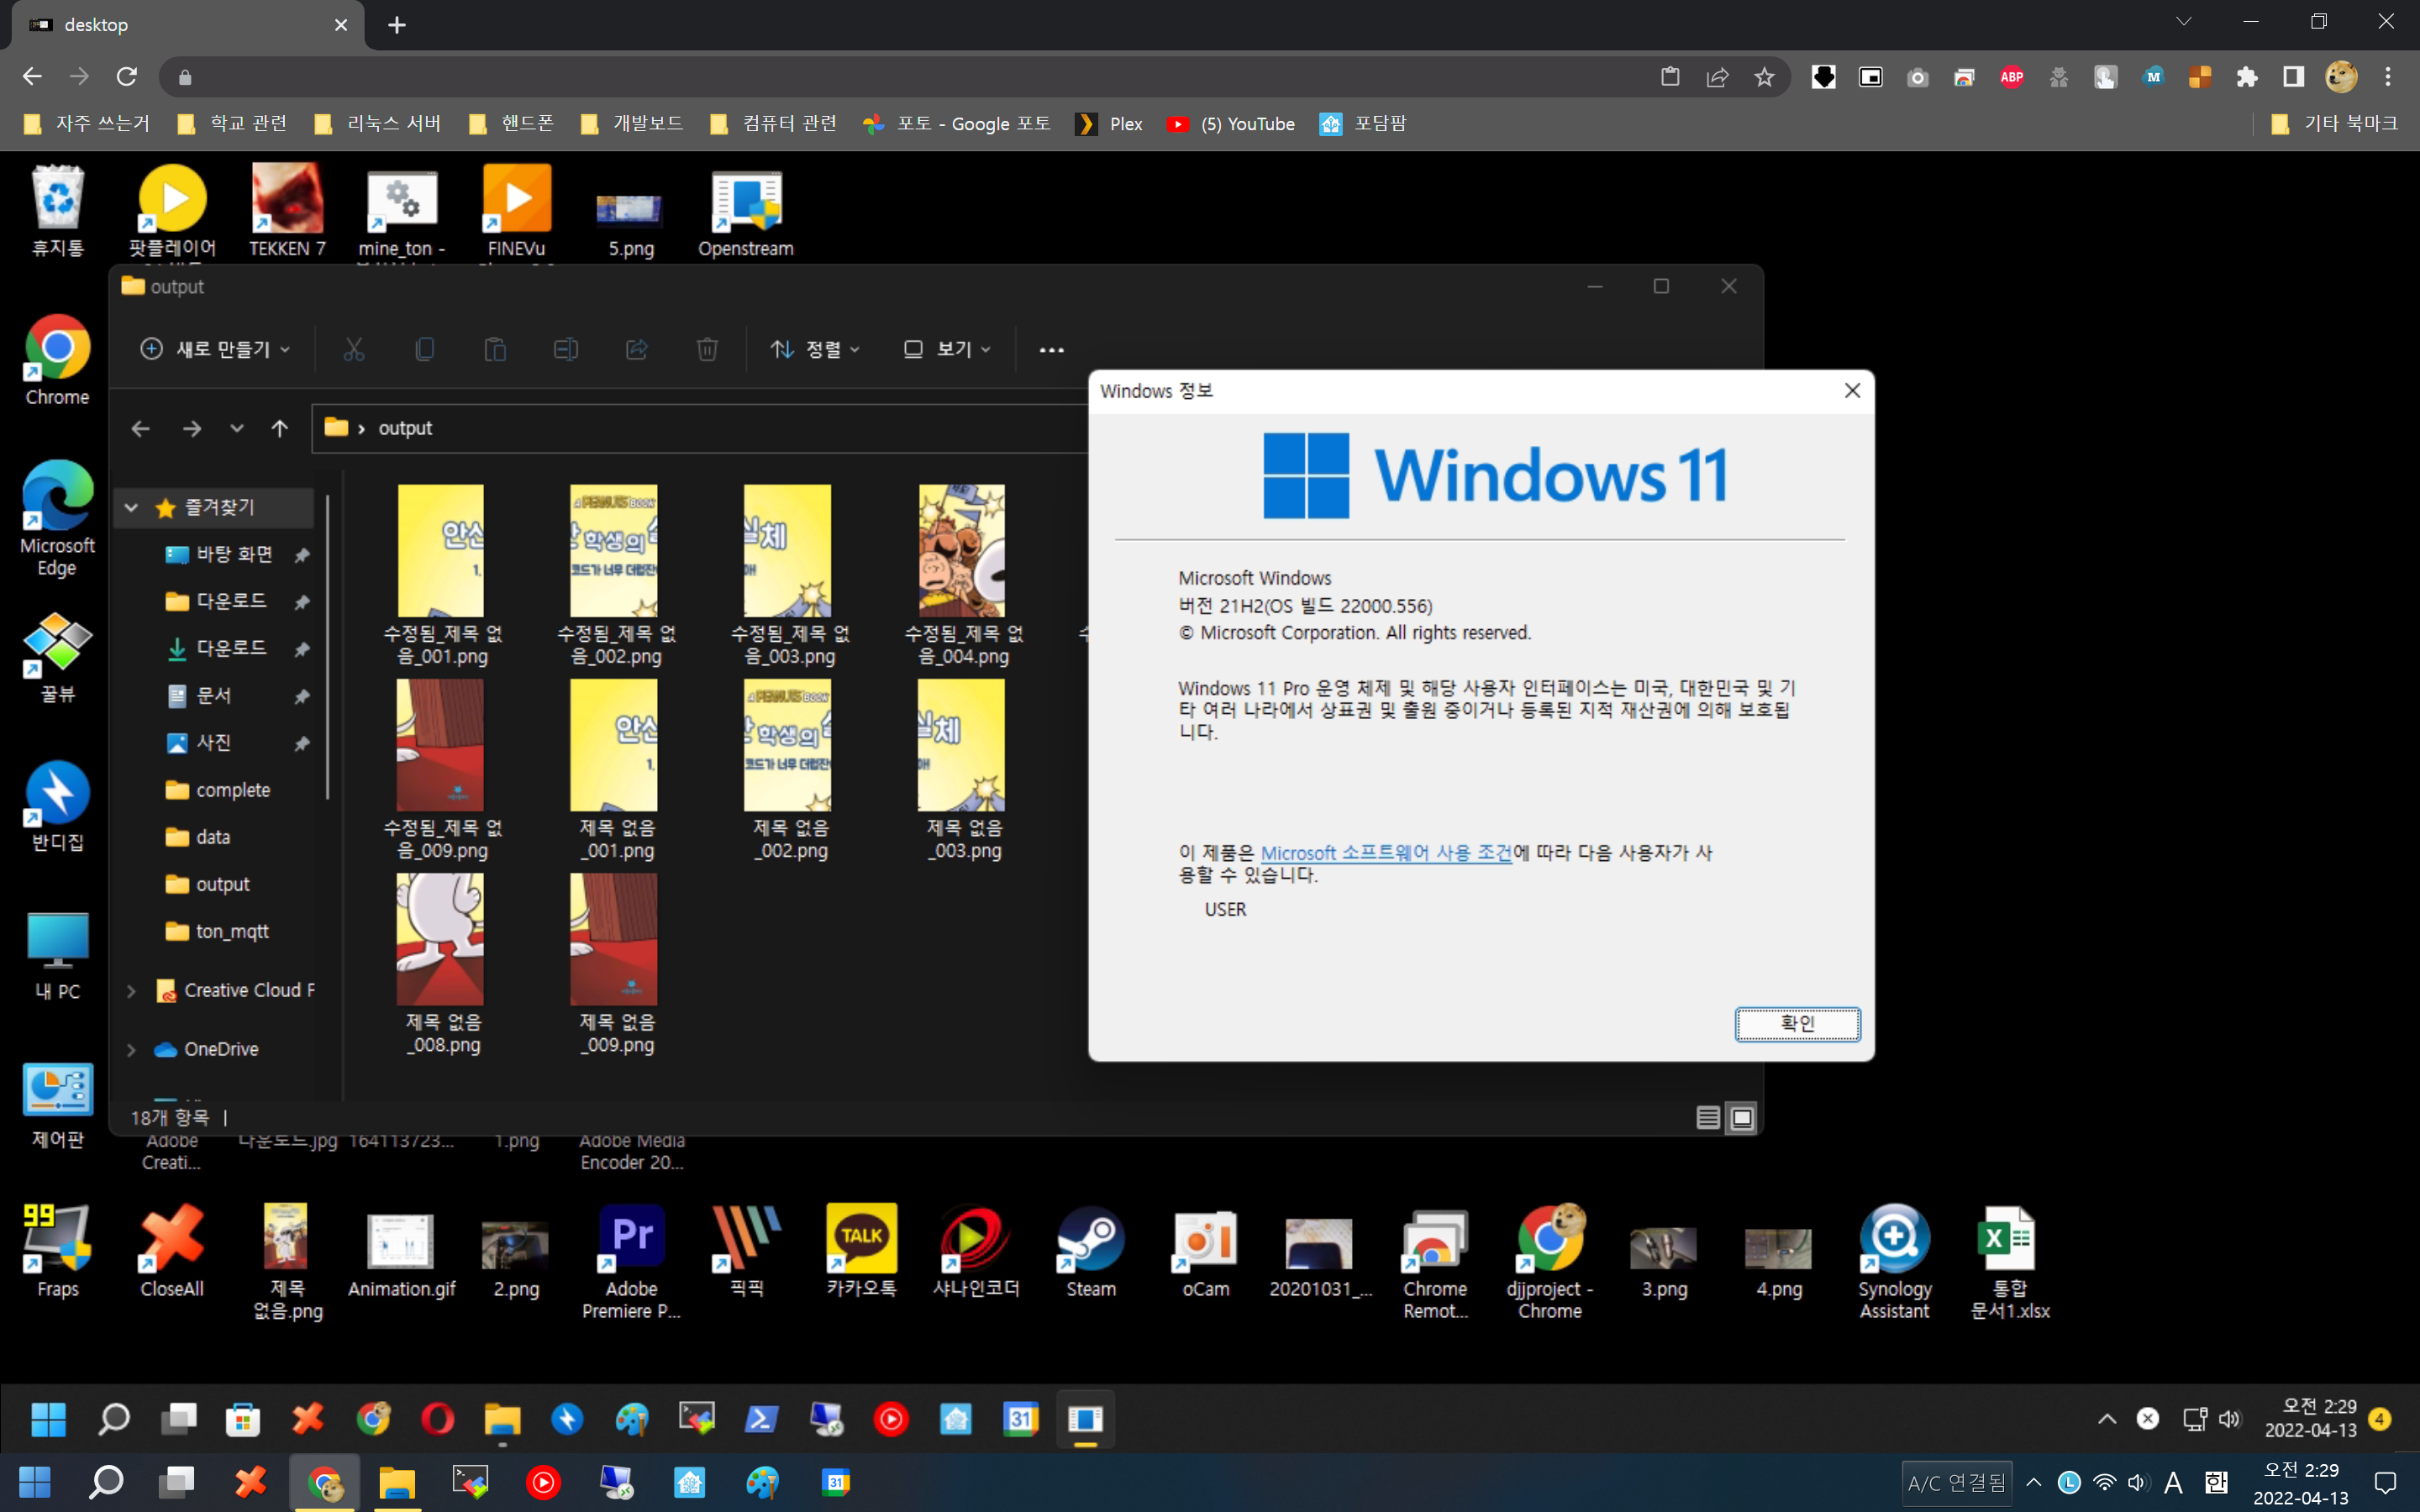Expand the OneDrive tree node
Screen dimensions: 2420x1512
(131, 1049)
